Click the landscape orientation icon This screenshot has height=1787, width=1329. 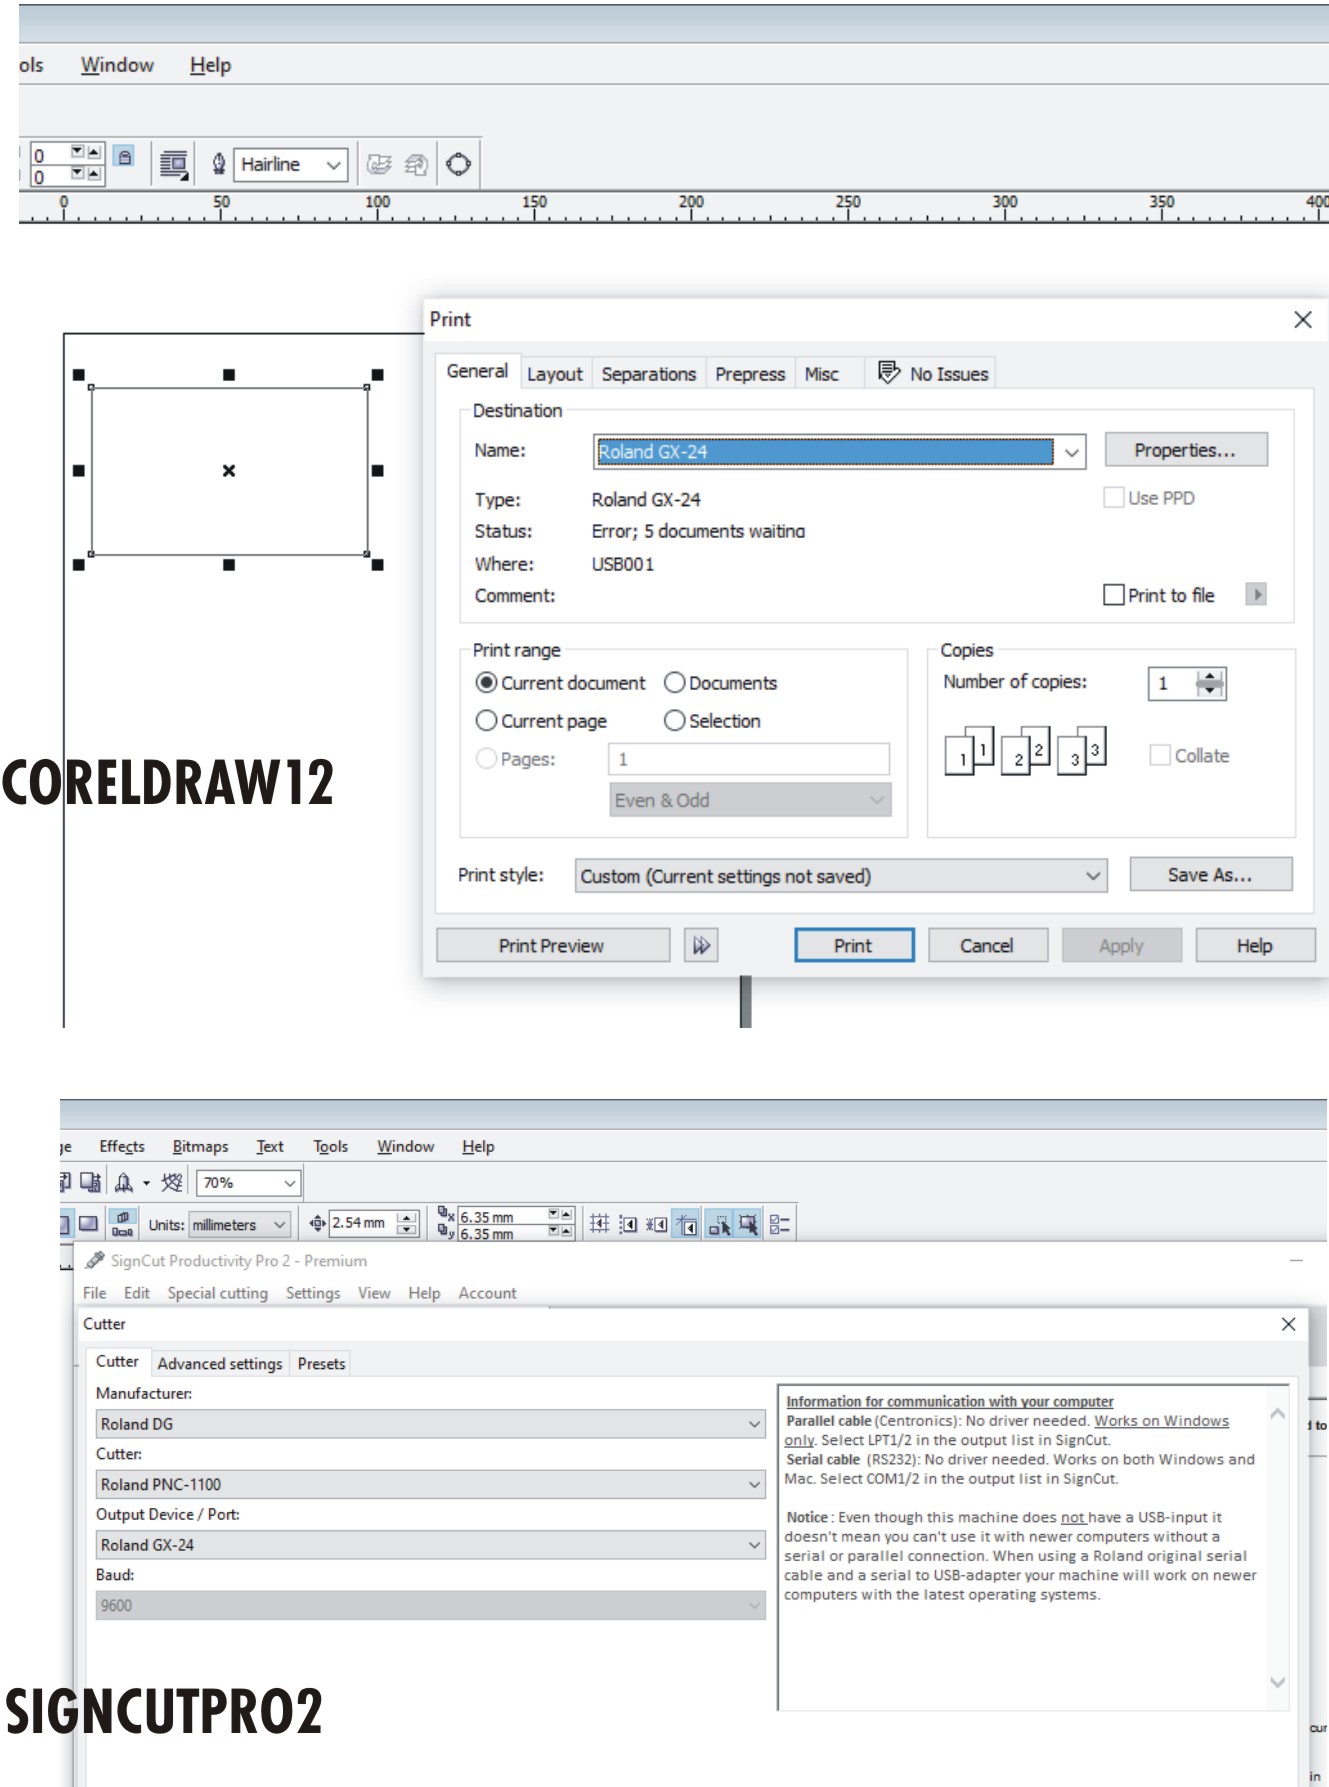[x=88, y=1223]
